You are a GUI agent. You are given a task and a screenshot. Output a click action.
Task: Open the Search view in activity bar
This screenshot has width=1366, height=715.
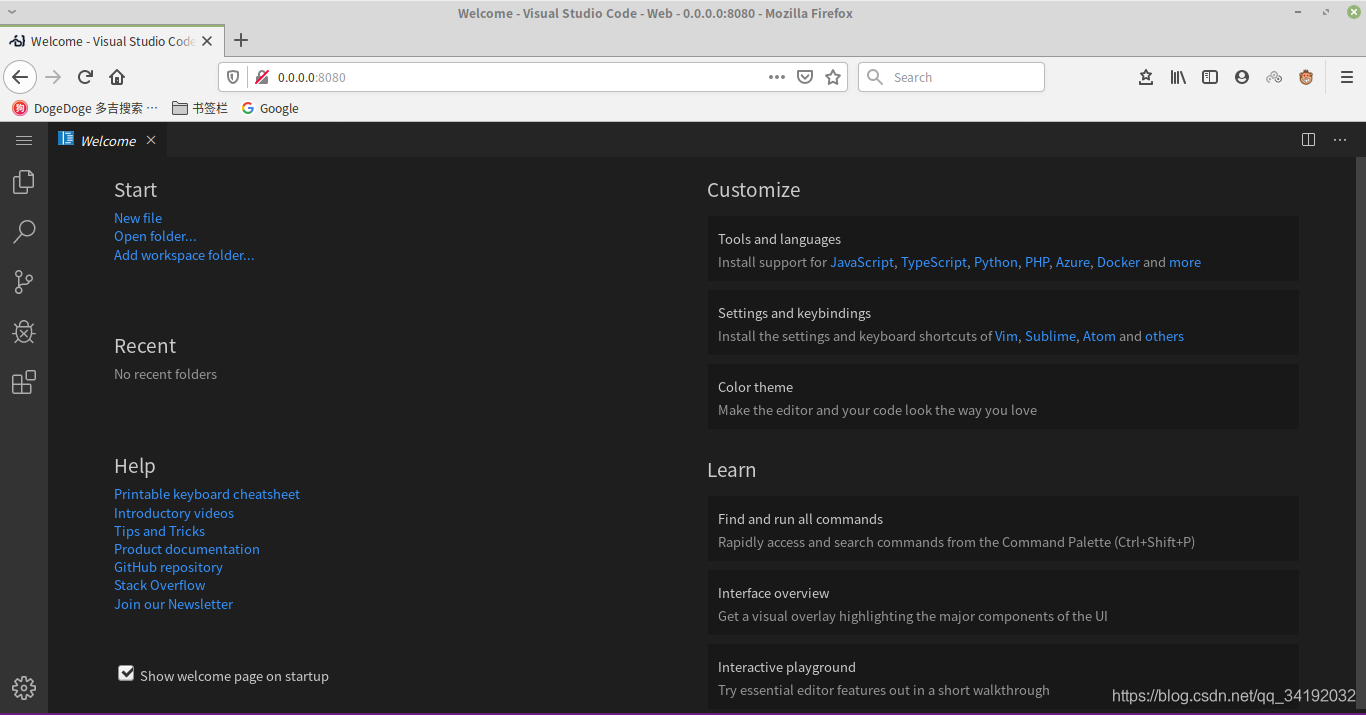coord(24,232)
